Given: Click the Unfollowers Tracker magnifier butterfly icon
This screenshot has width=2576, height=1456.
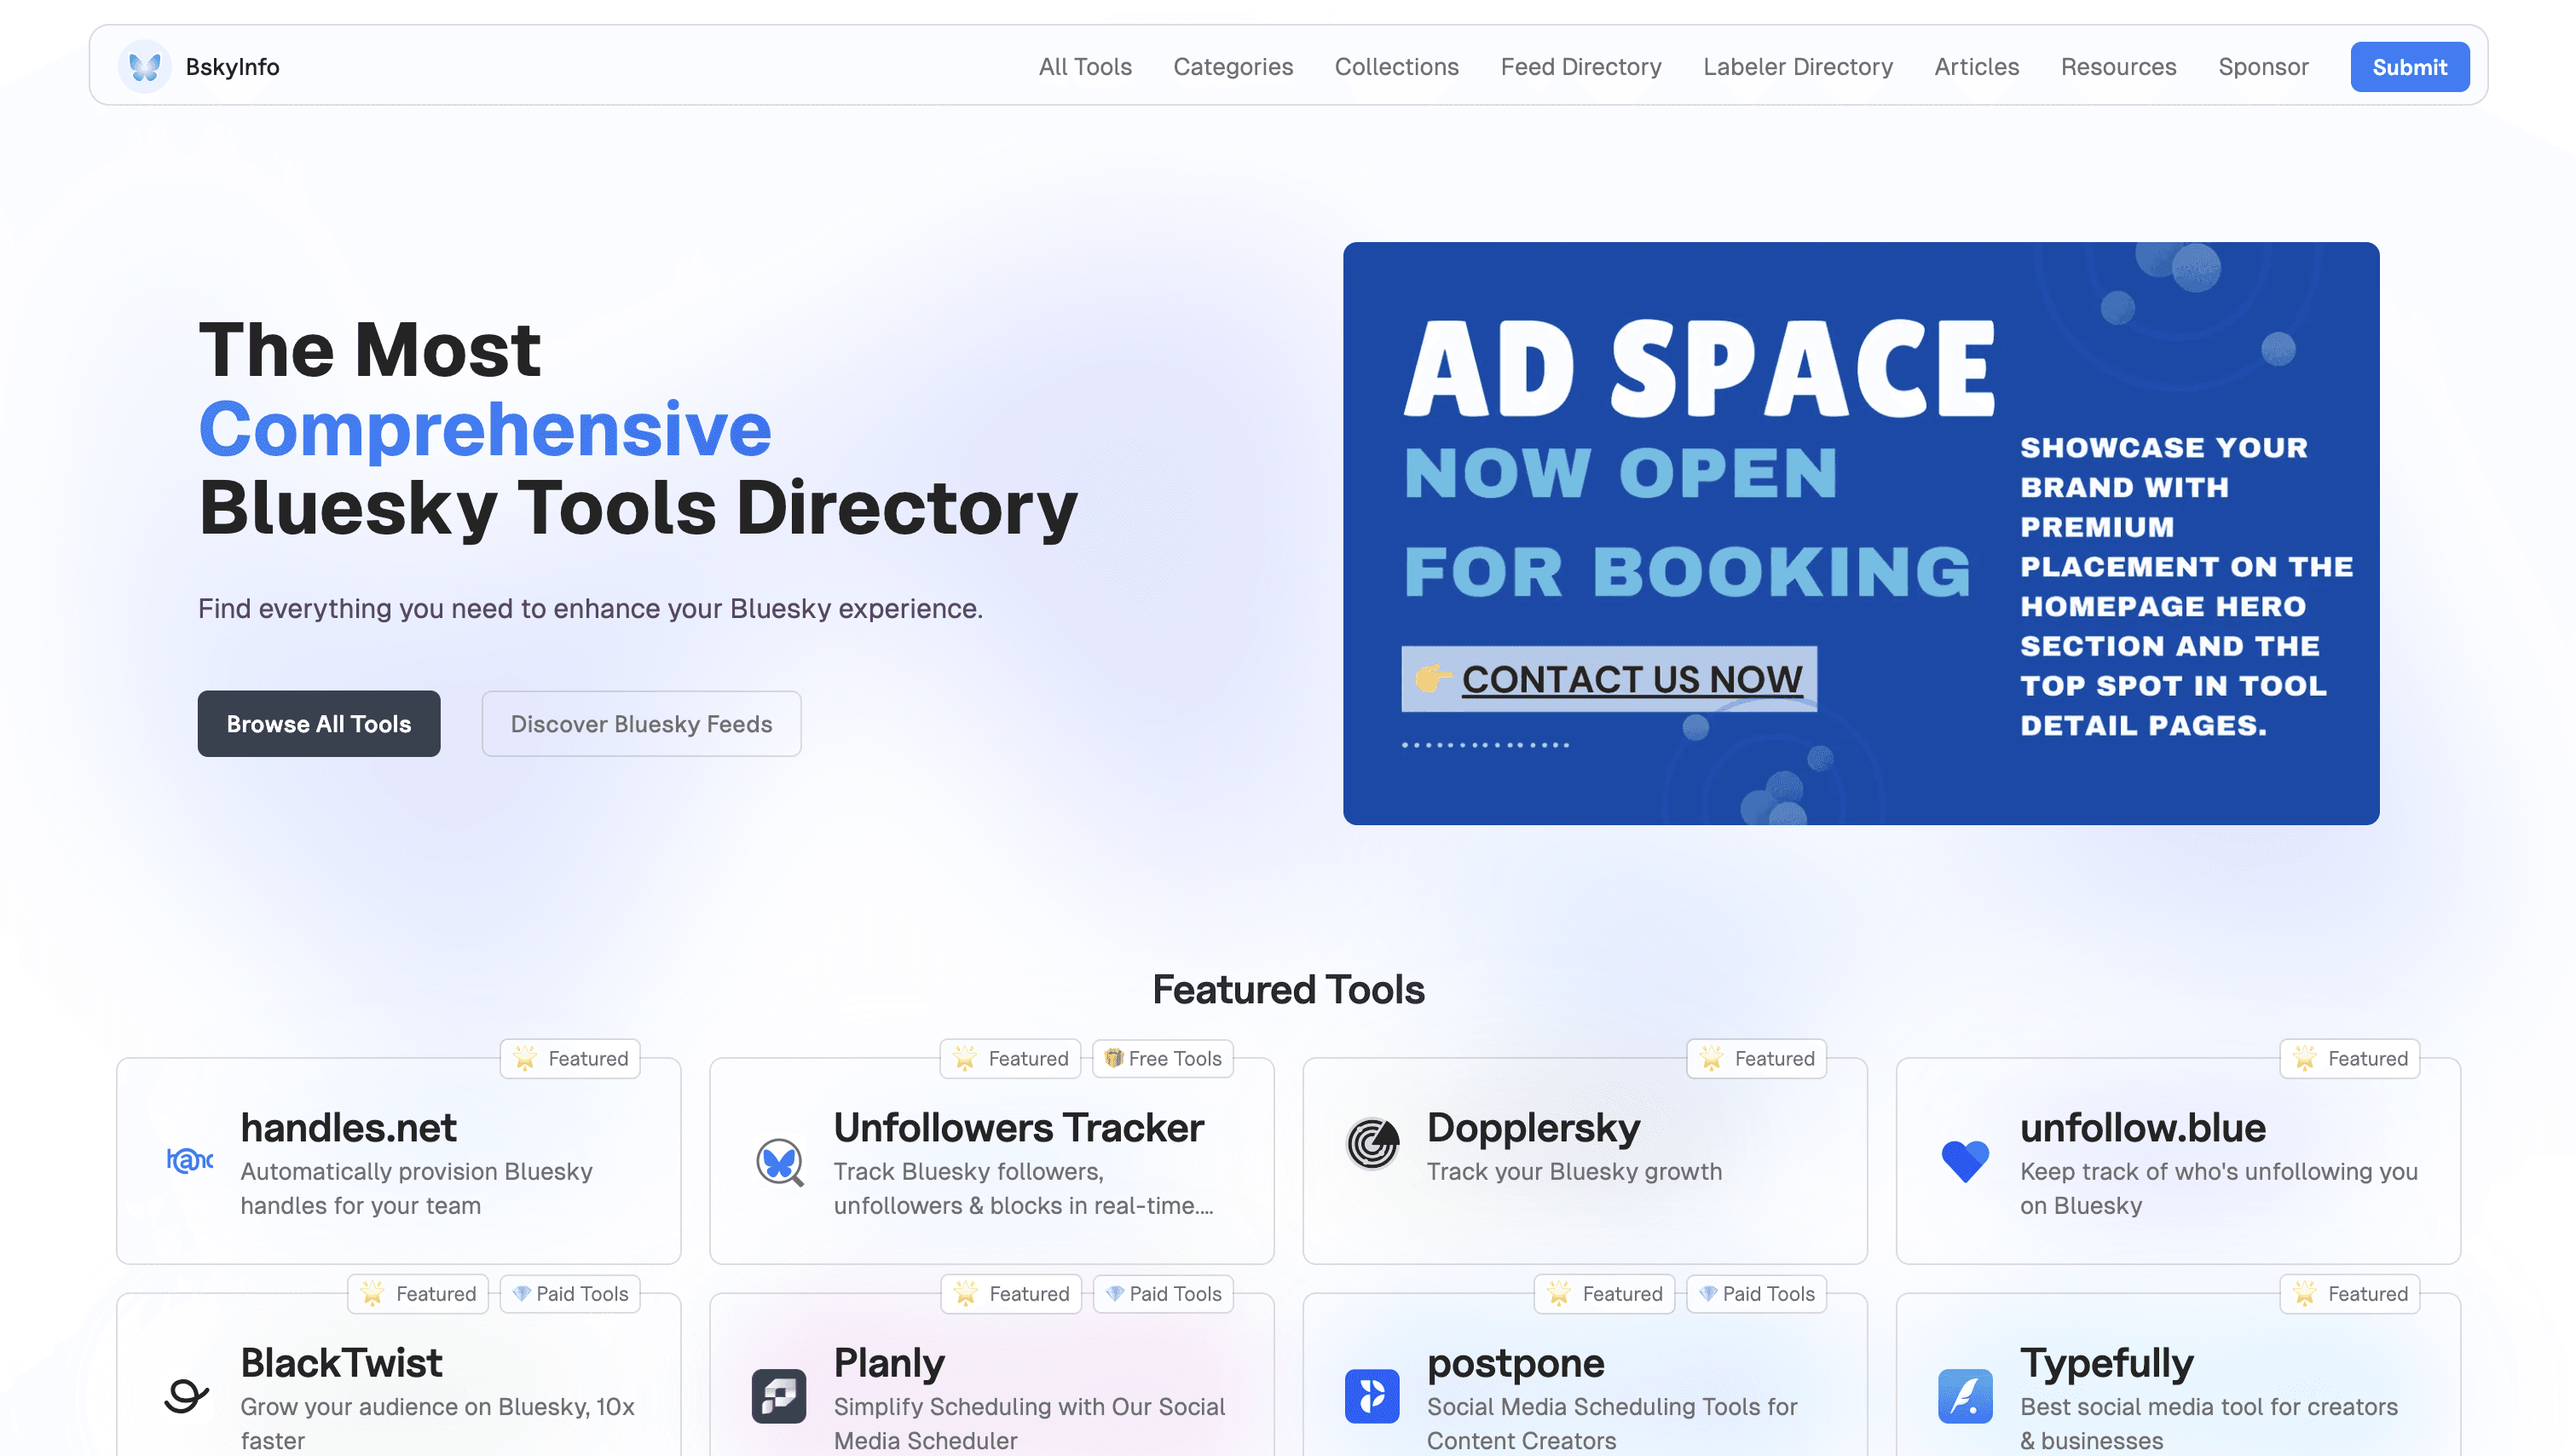Looking at the screenshot, I should tap(780, 1161).
